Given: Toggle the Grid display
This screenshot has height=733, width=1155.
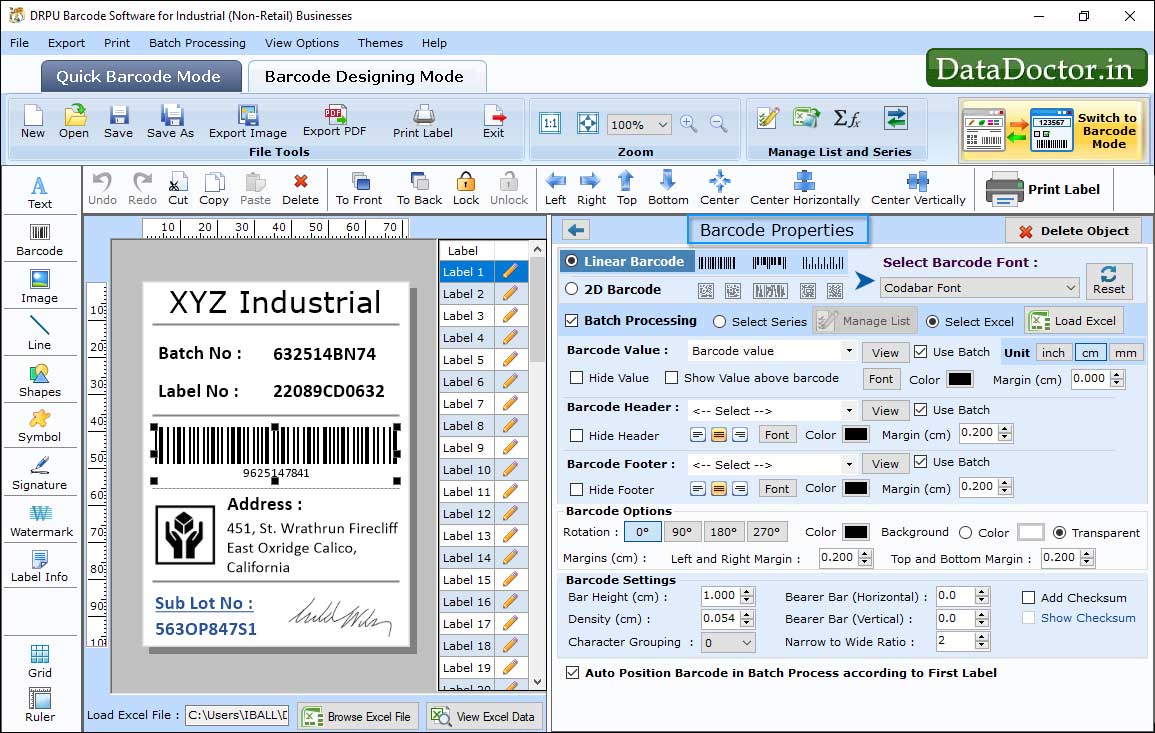Looking at the screenshot, I should (x=40, y=661).
